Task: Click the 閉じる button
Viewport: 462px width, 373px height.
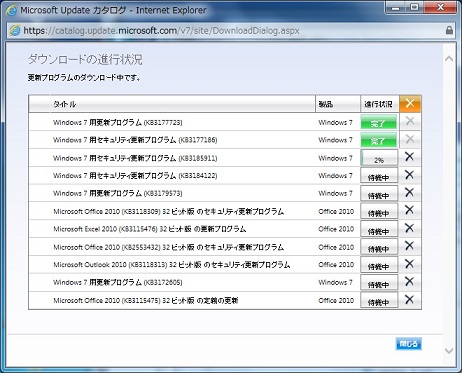Action: [409, 344]
